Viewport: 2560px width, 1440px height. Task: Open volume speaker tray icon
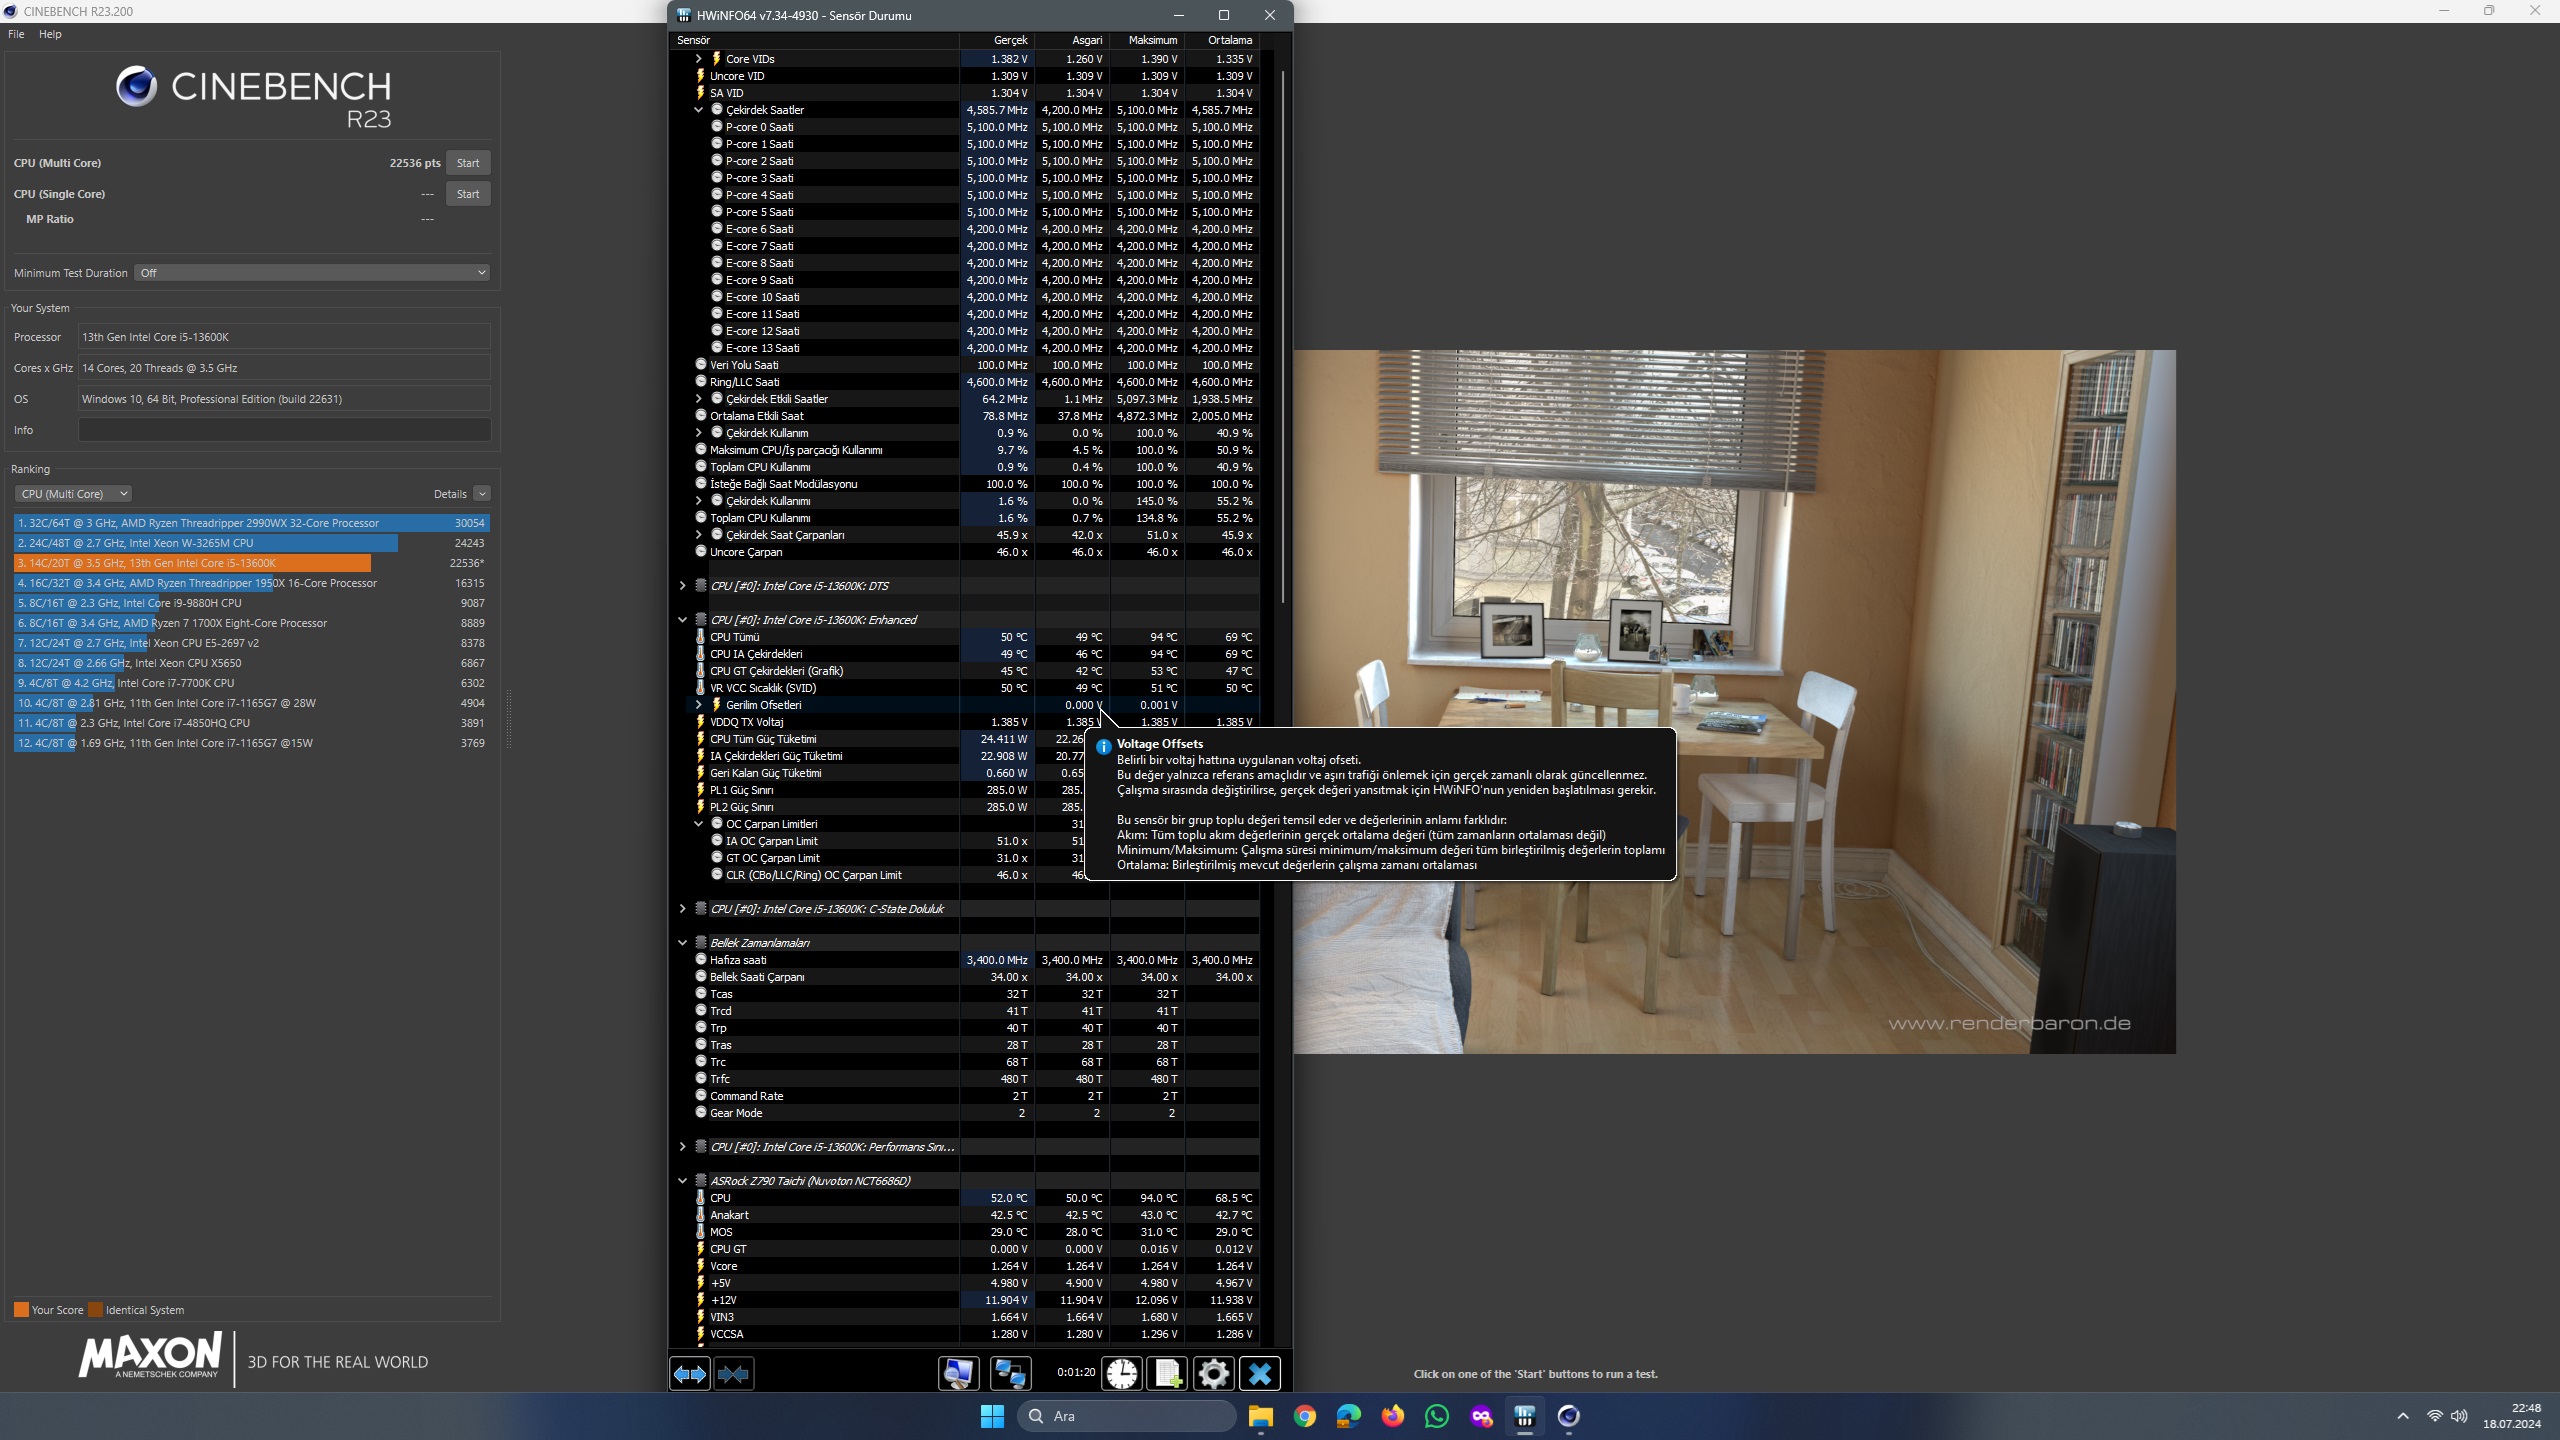point(2459,1416)
